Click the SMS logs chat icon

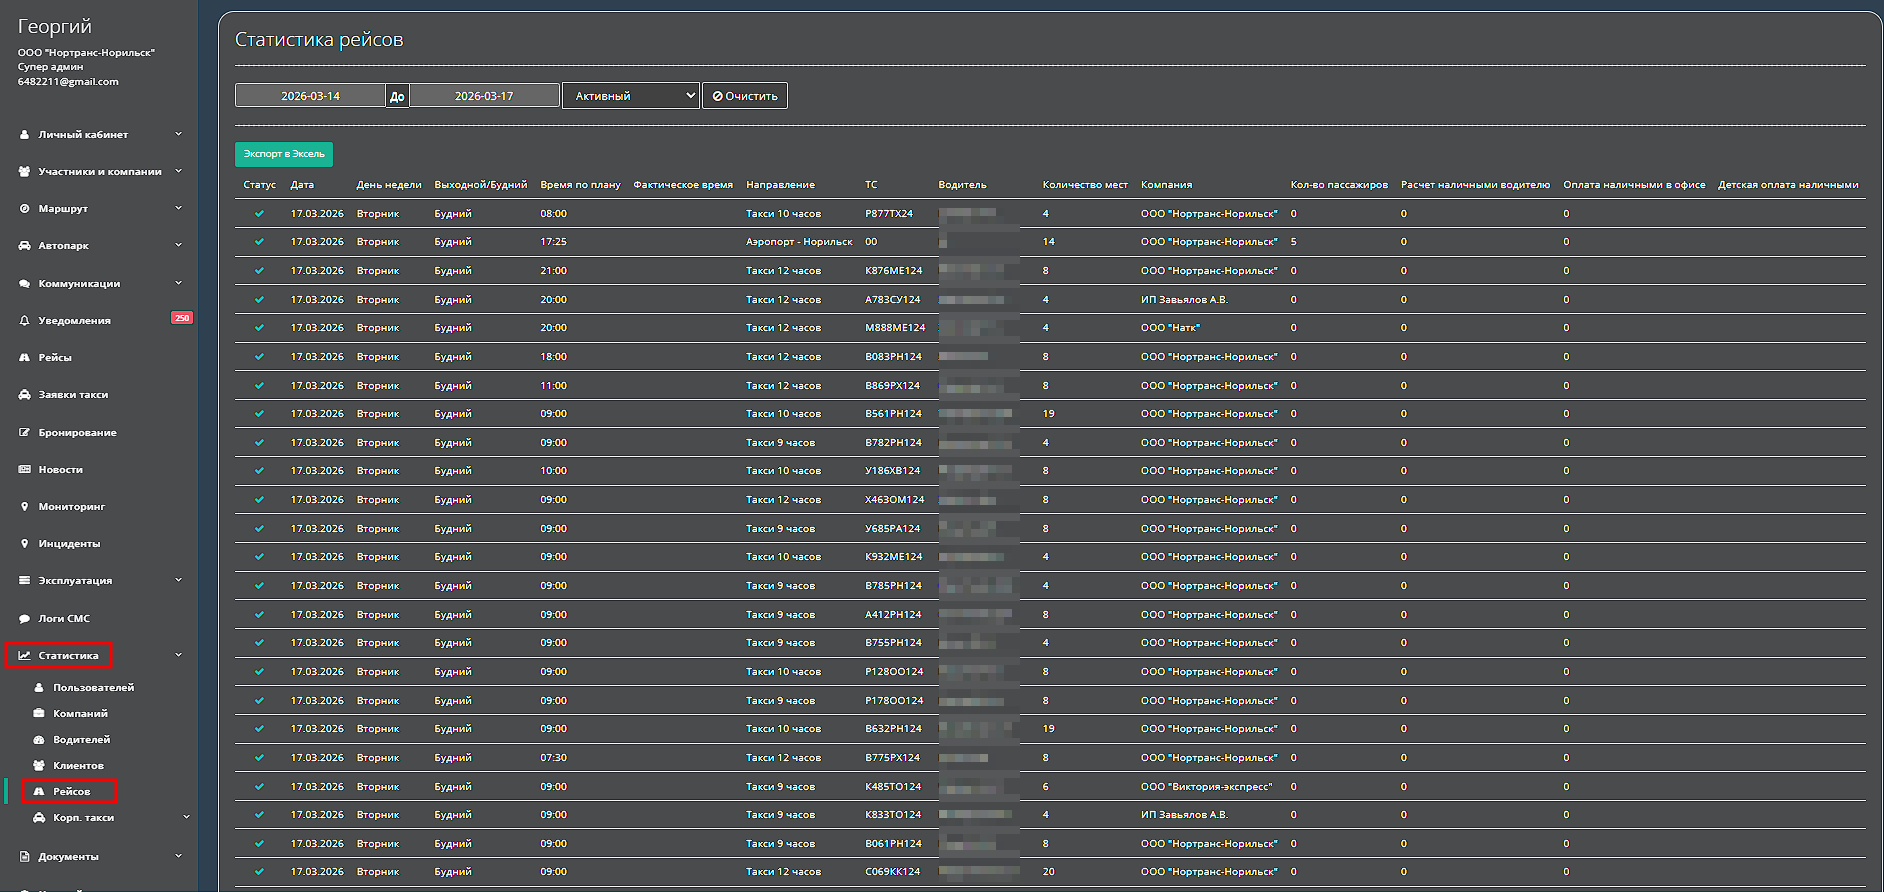(24, 619)
